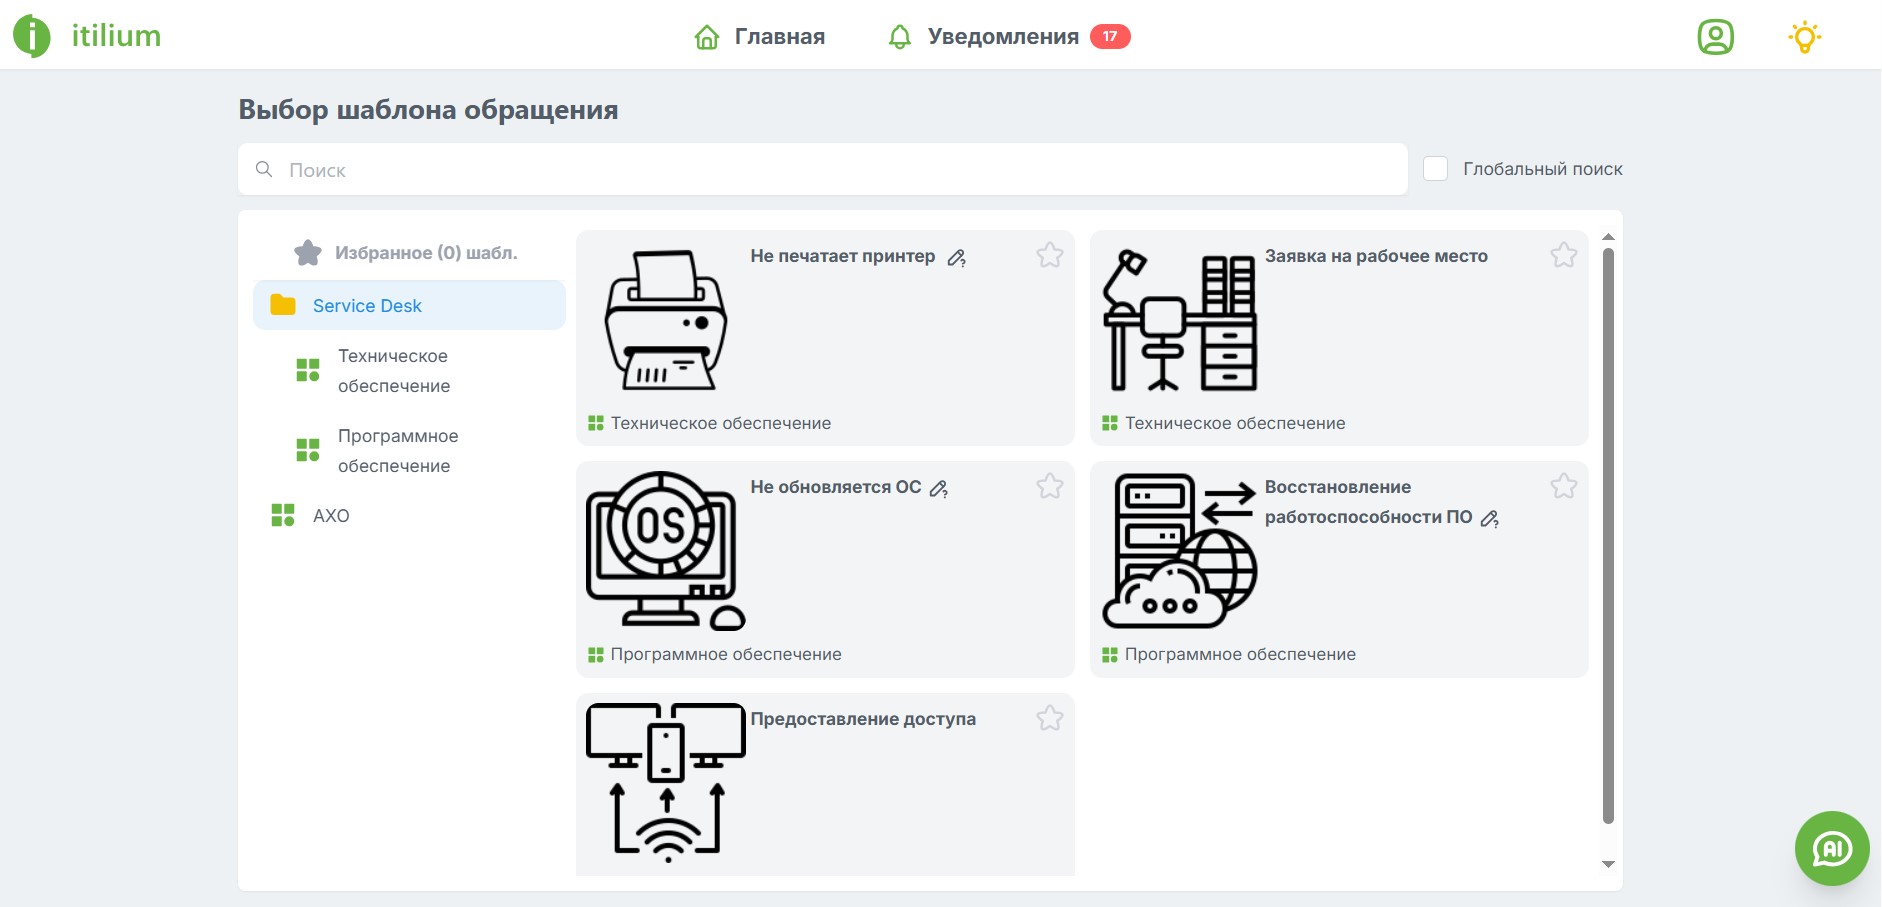The image size is (1882, 907).
Task: Switch to the 'Уведомления' tab
Action: 1003,36
